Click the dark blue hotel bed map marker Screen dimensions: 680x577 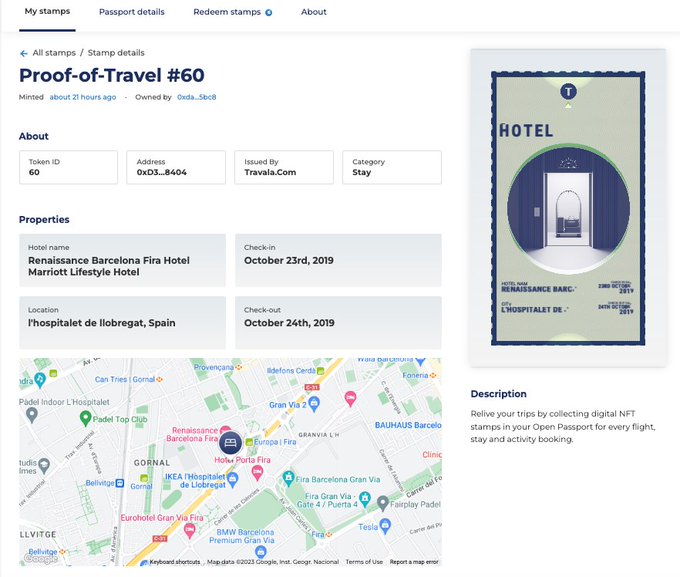coord(230,443)
